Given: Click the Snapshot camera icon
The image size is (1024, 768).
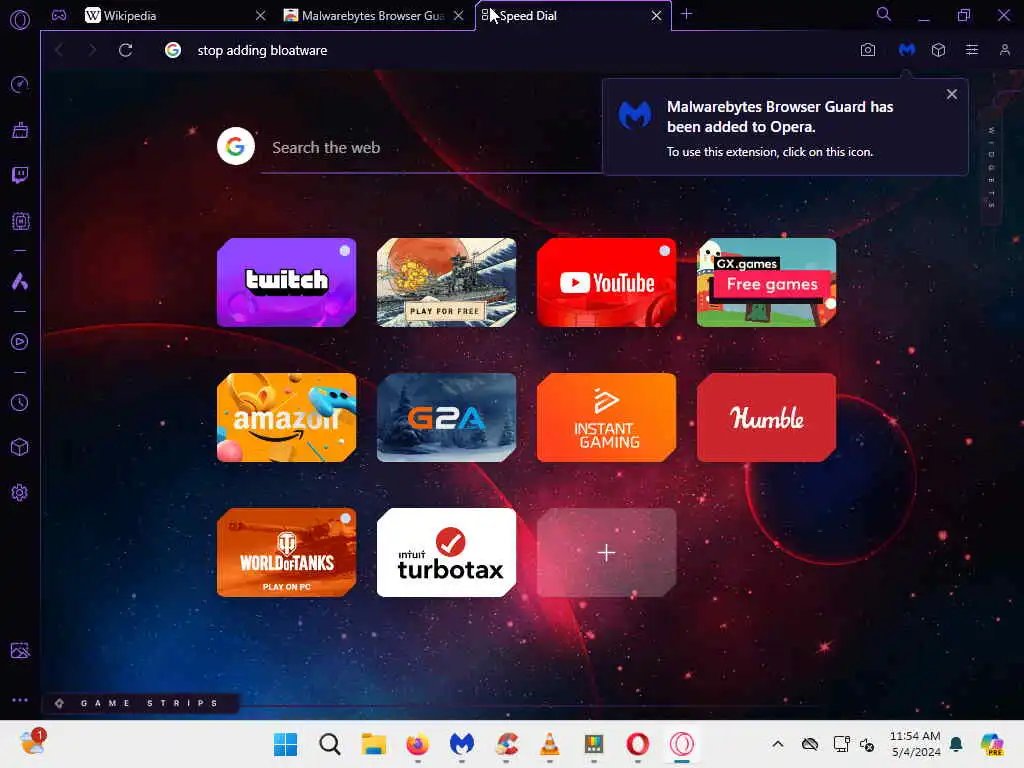Looking at the screenshot, I should point(867,50).
